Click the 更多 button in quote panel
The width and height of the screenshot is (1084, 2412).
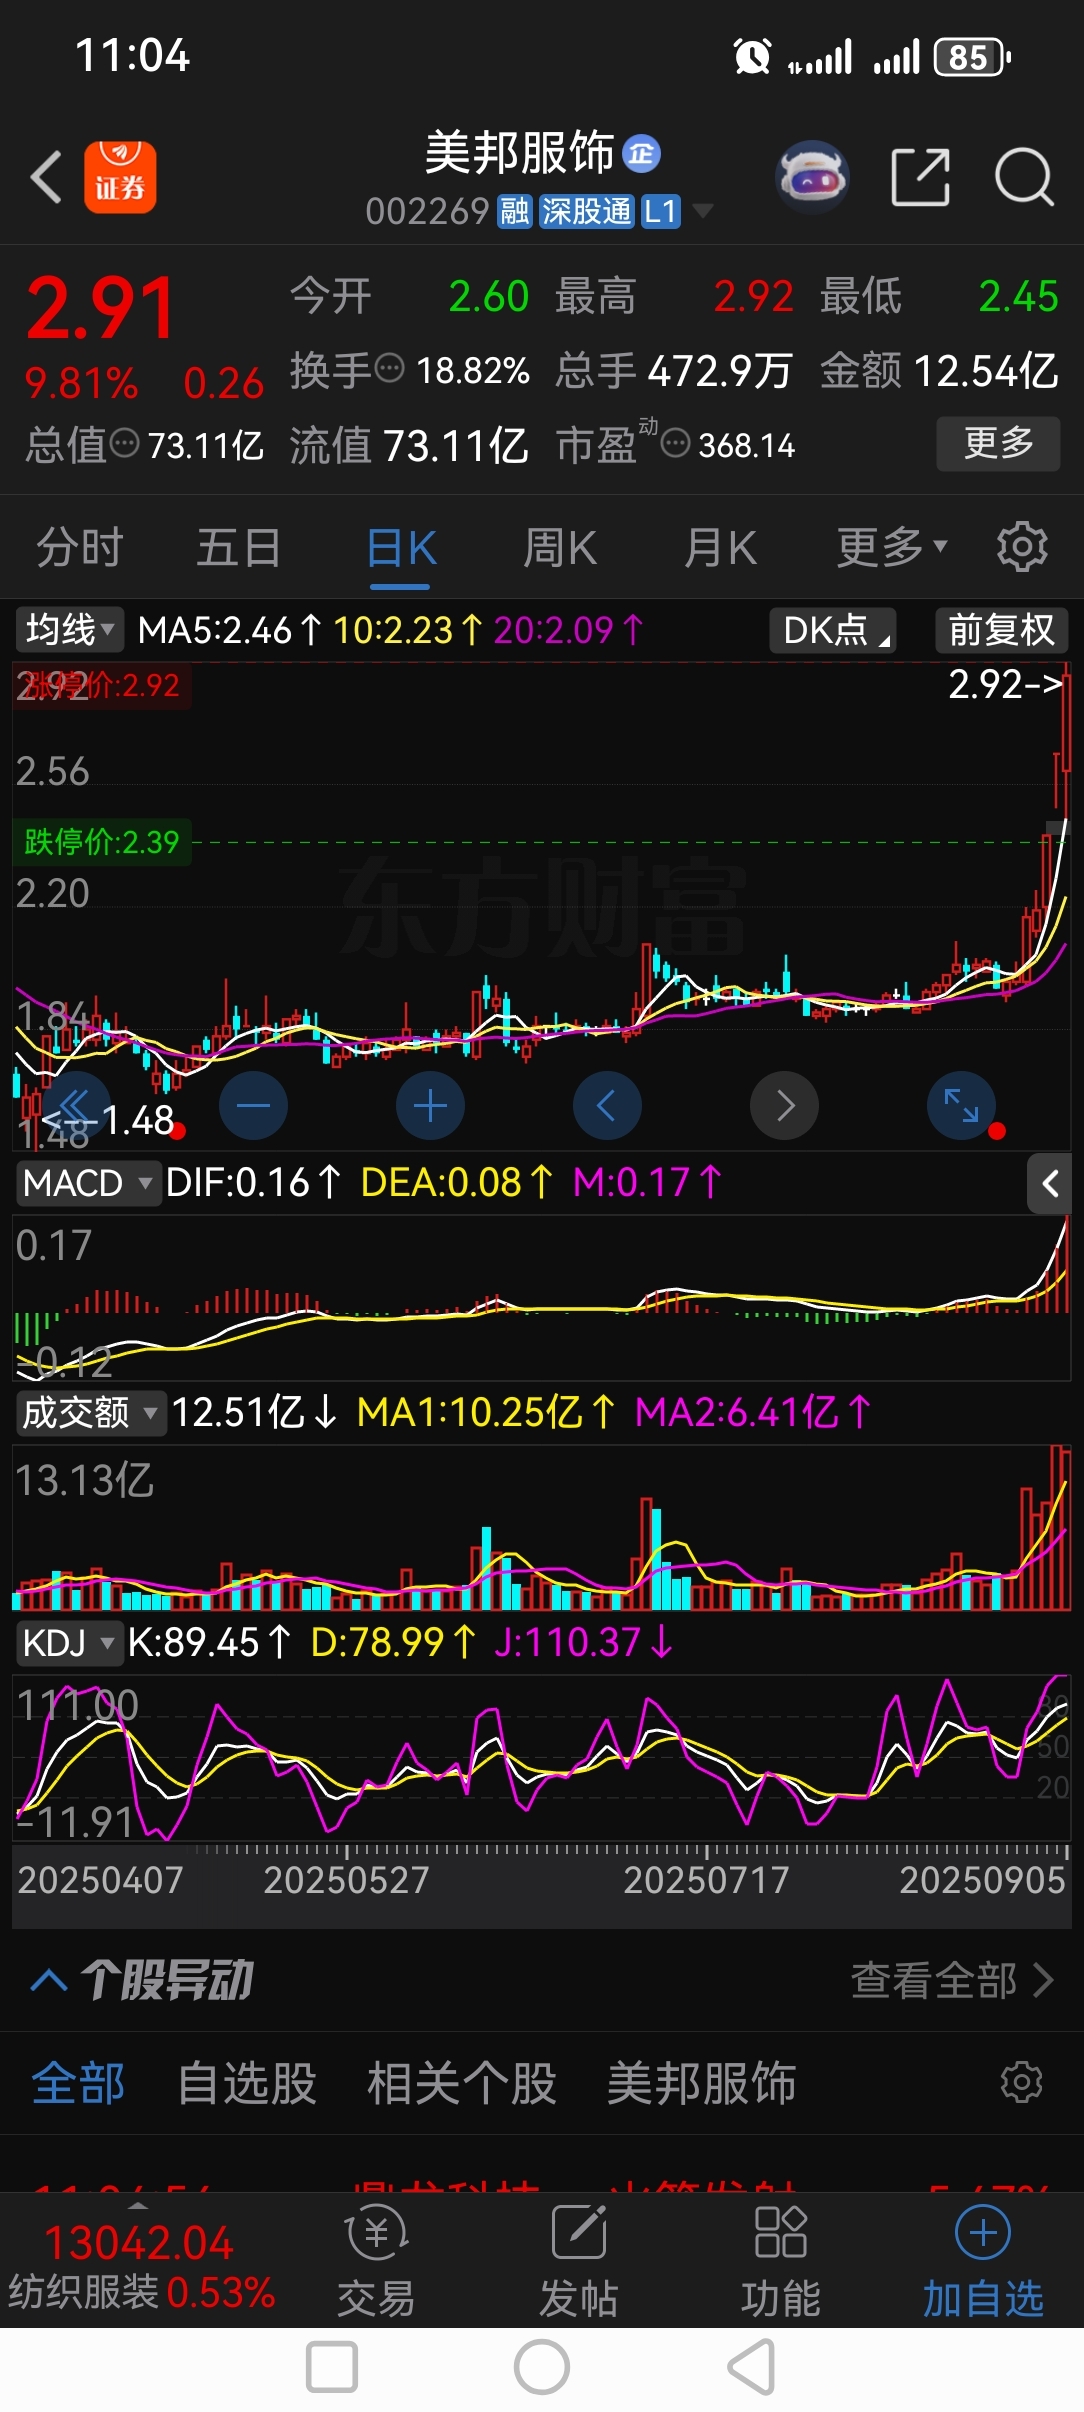coord(998,443)
